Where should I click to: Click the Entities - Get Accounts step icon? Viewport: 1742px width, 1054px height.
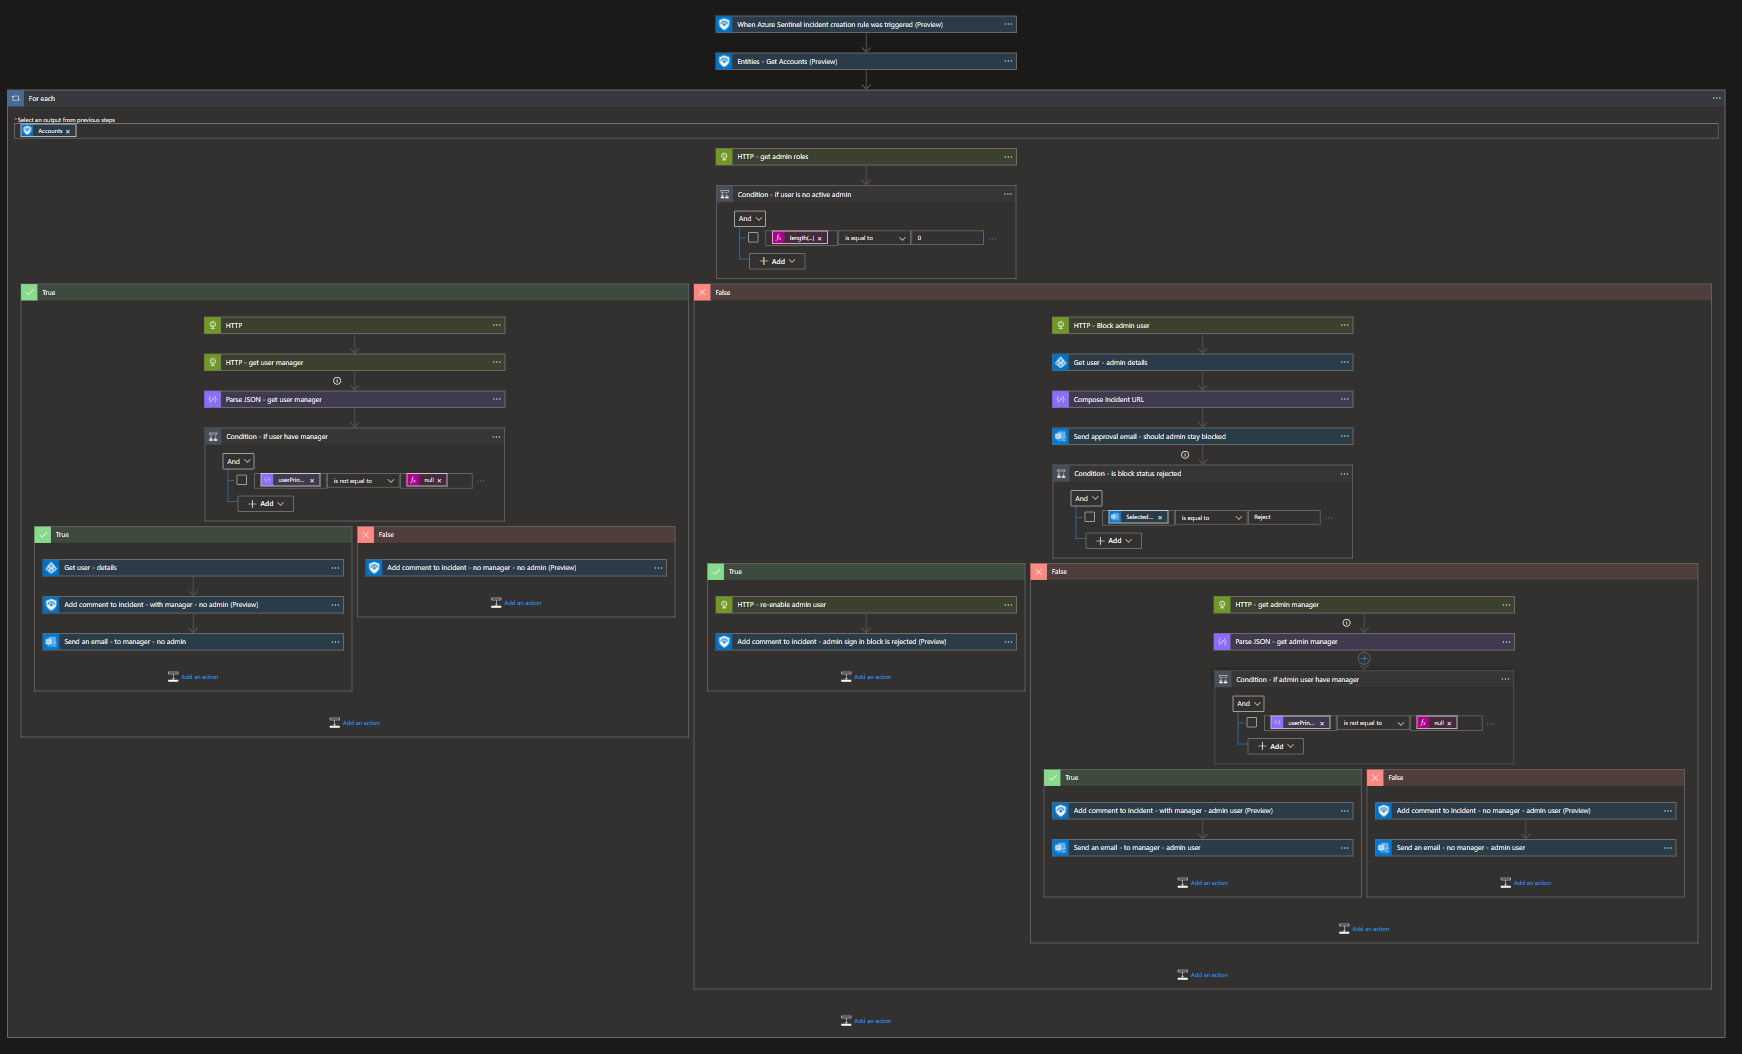[724, 61]
